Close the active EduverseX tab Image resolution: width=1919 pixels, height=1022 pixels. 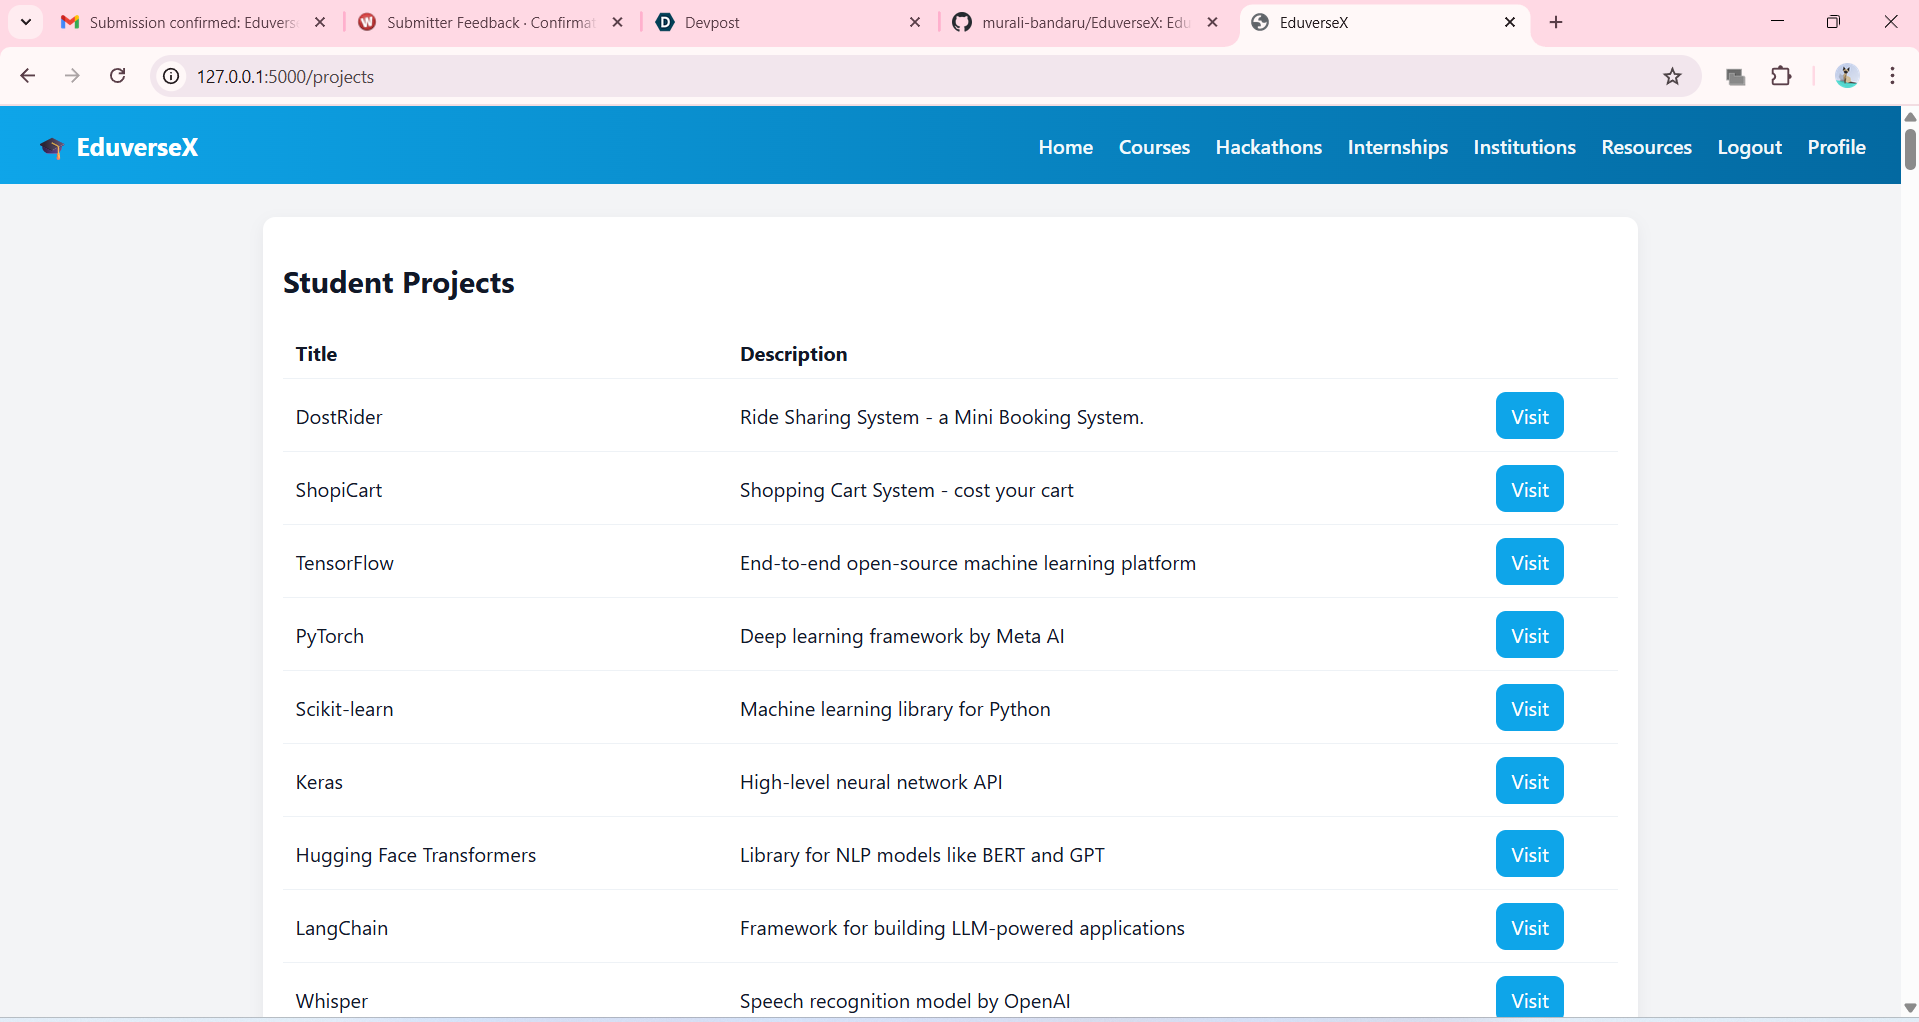tap(1510, 22)
